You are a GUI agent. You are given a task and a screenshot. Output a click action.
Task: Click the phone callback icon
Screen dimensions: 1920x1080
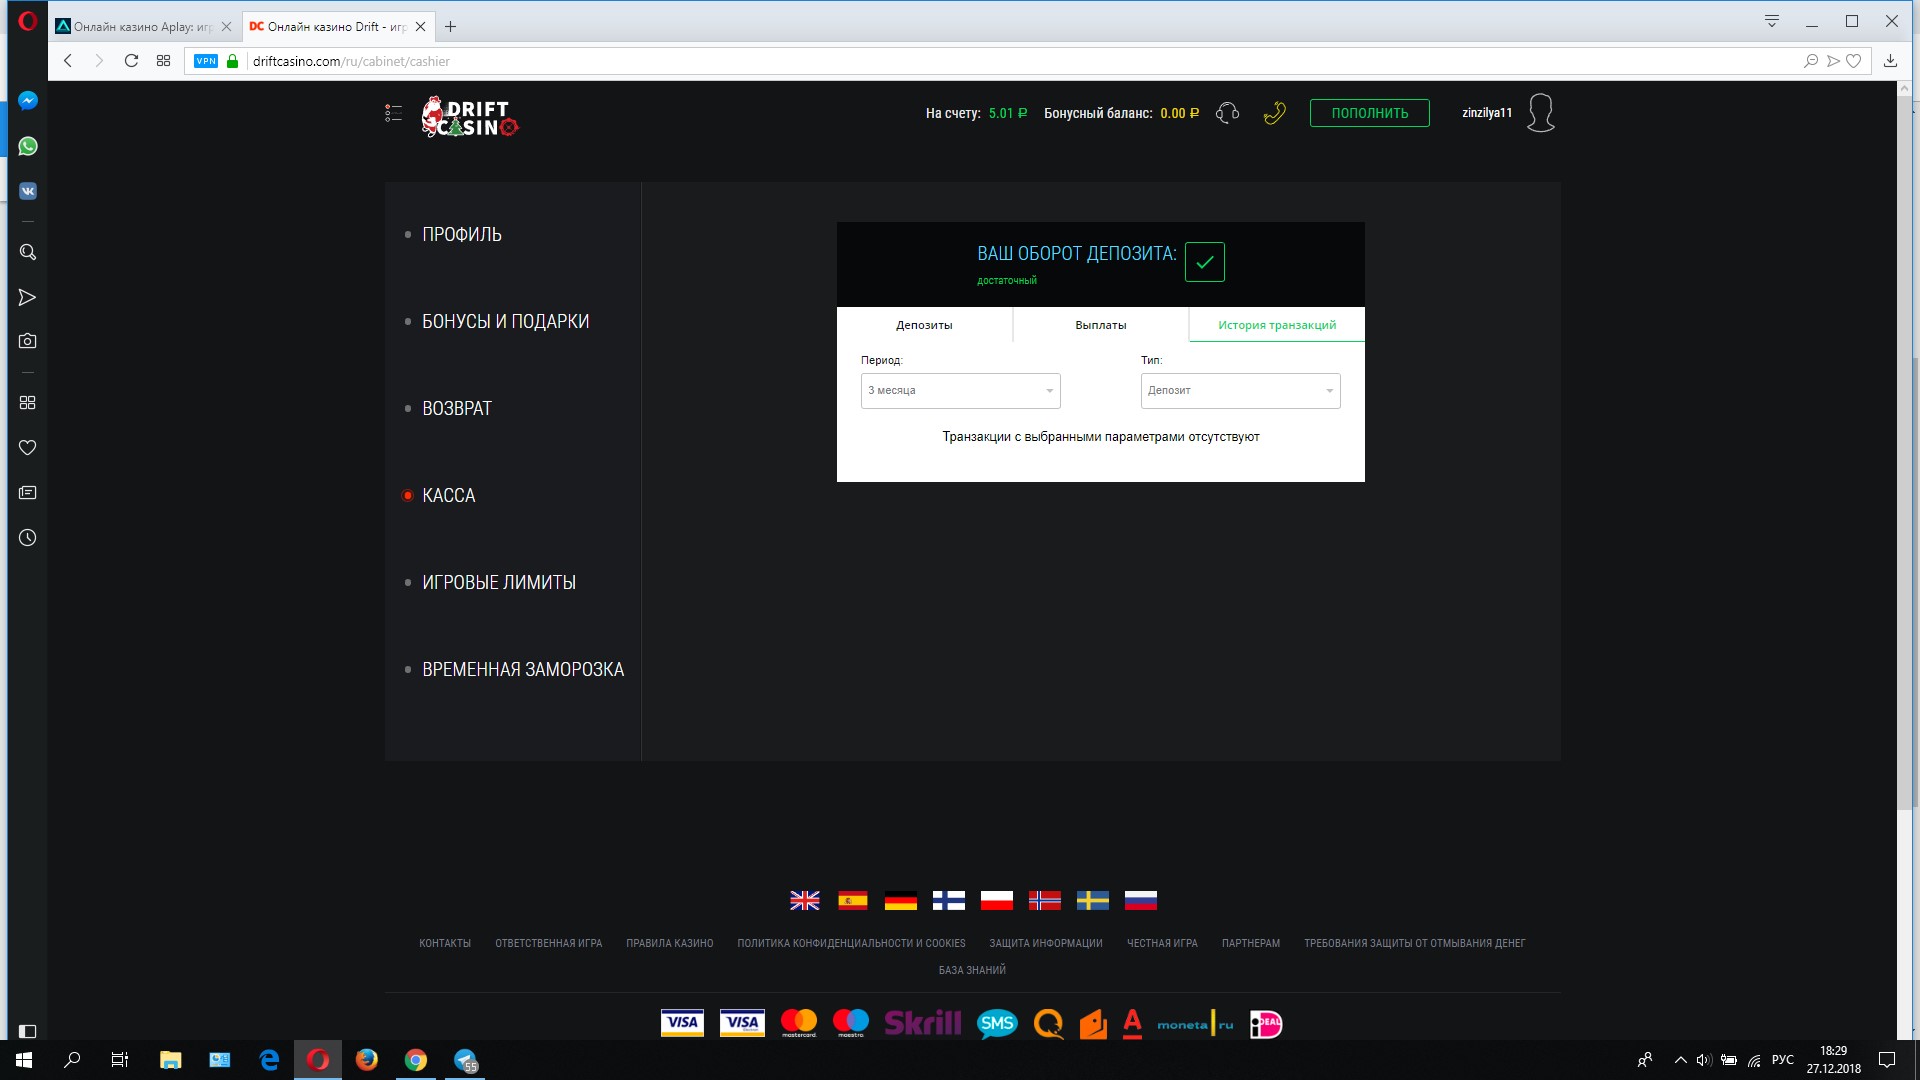click(1274, 113)
